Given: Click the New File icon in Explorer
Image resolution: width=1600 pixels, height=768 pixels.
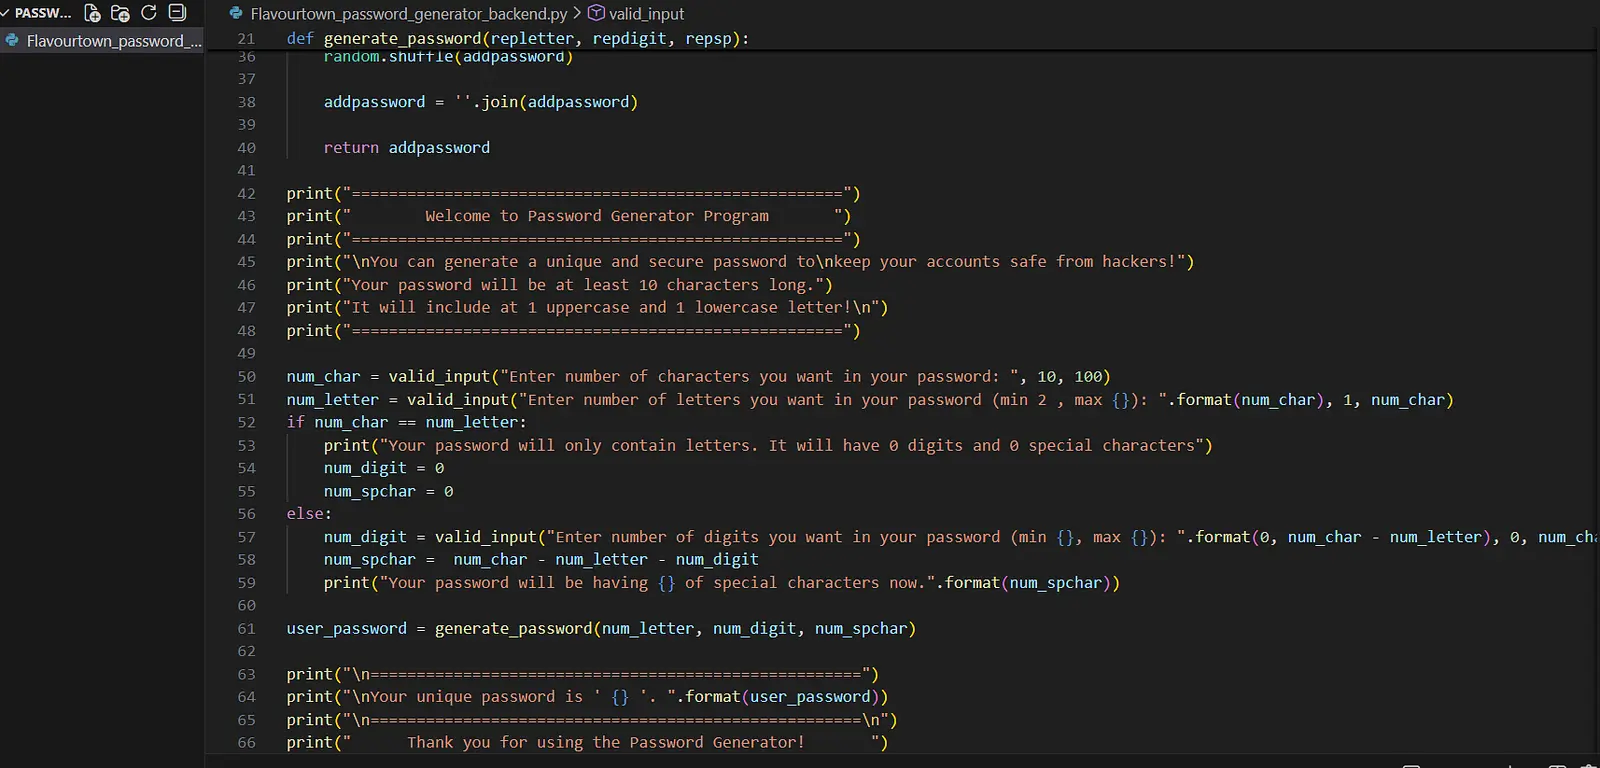Looking at the screenshot, I should [x=92, y=13].
